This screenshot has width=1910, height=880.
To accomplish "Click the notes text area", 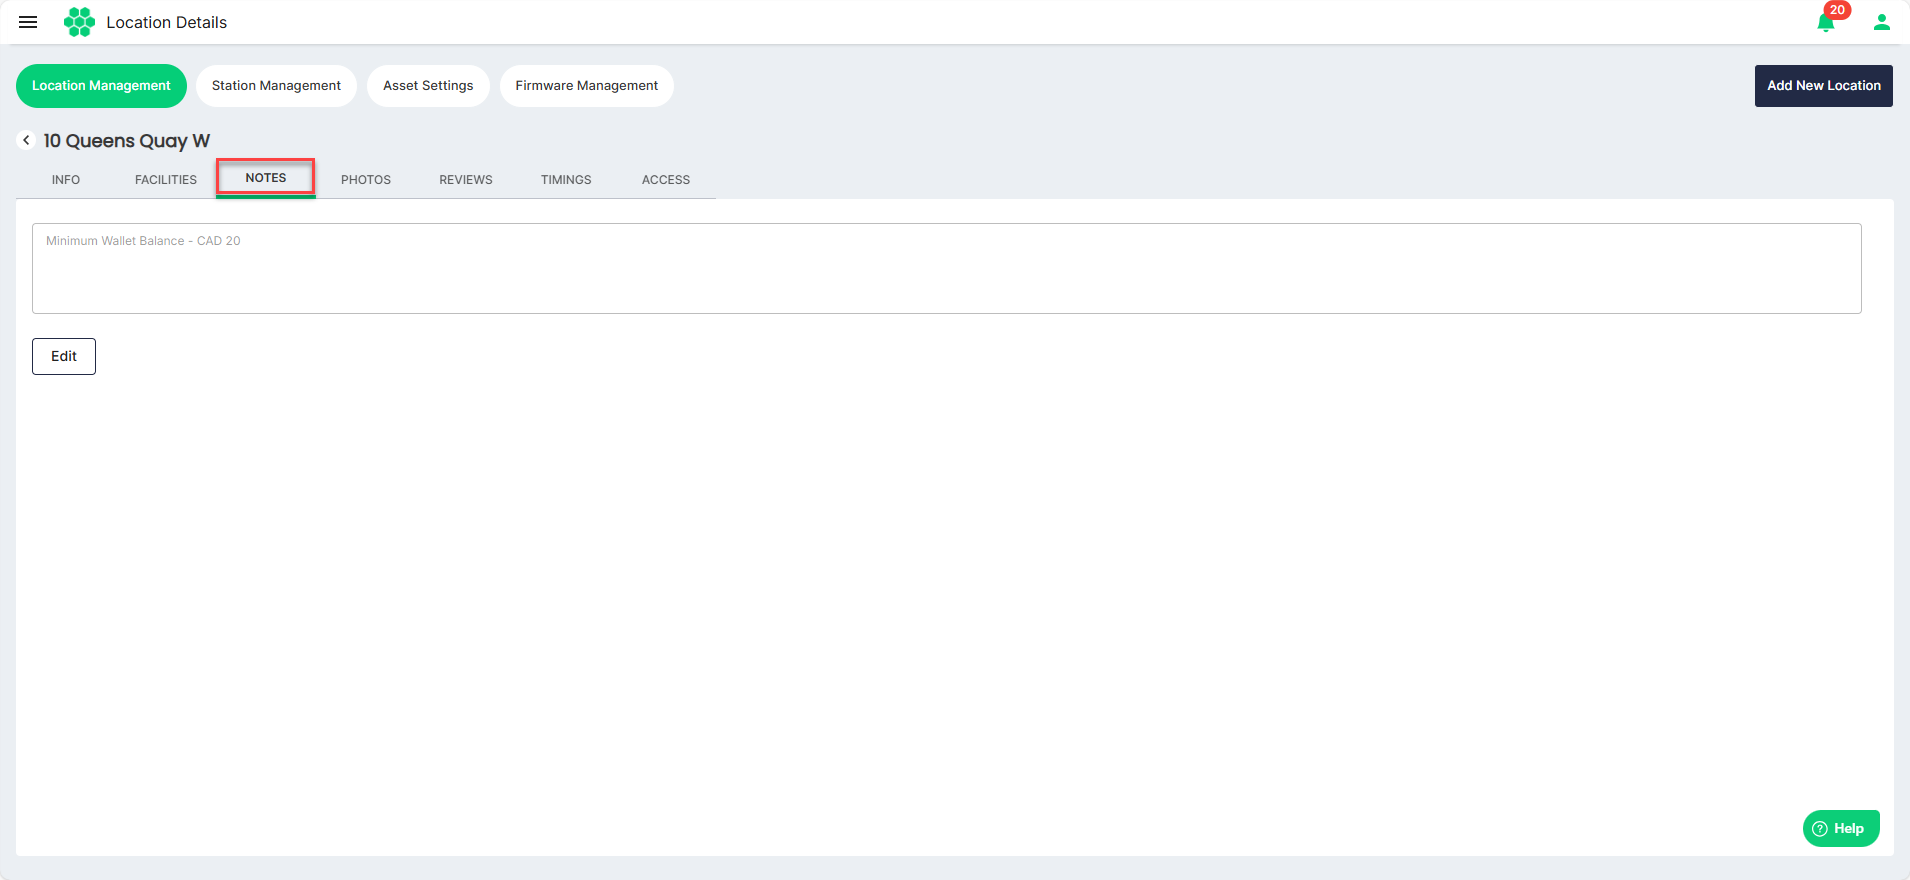I will pos(946,268).
